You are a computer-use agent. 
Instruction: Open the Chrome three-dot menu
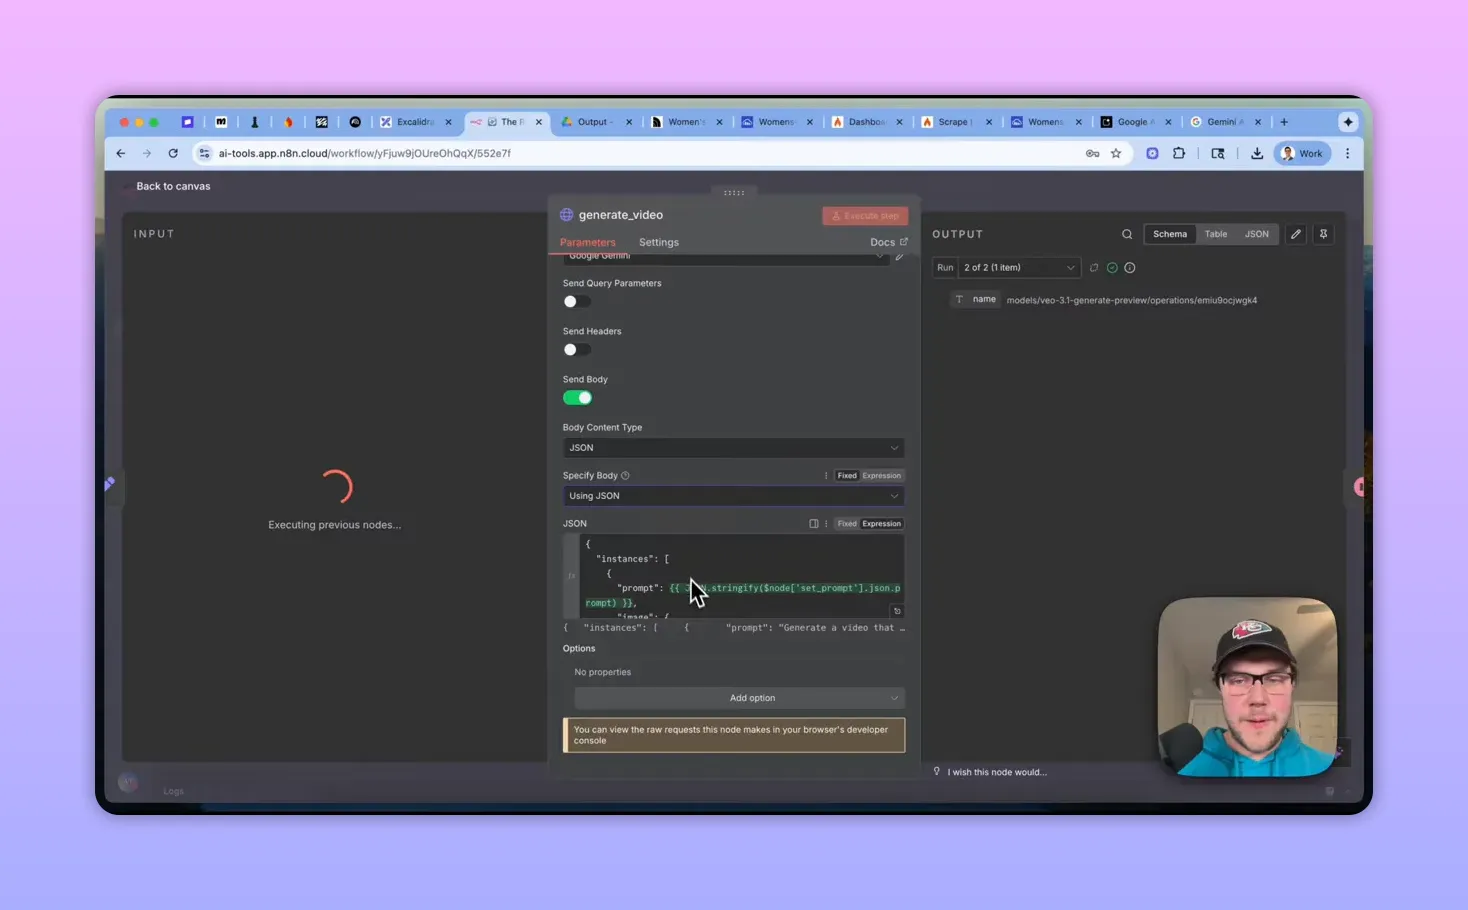click(x=1348, y=153)
